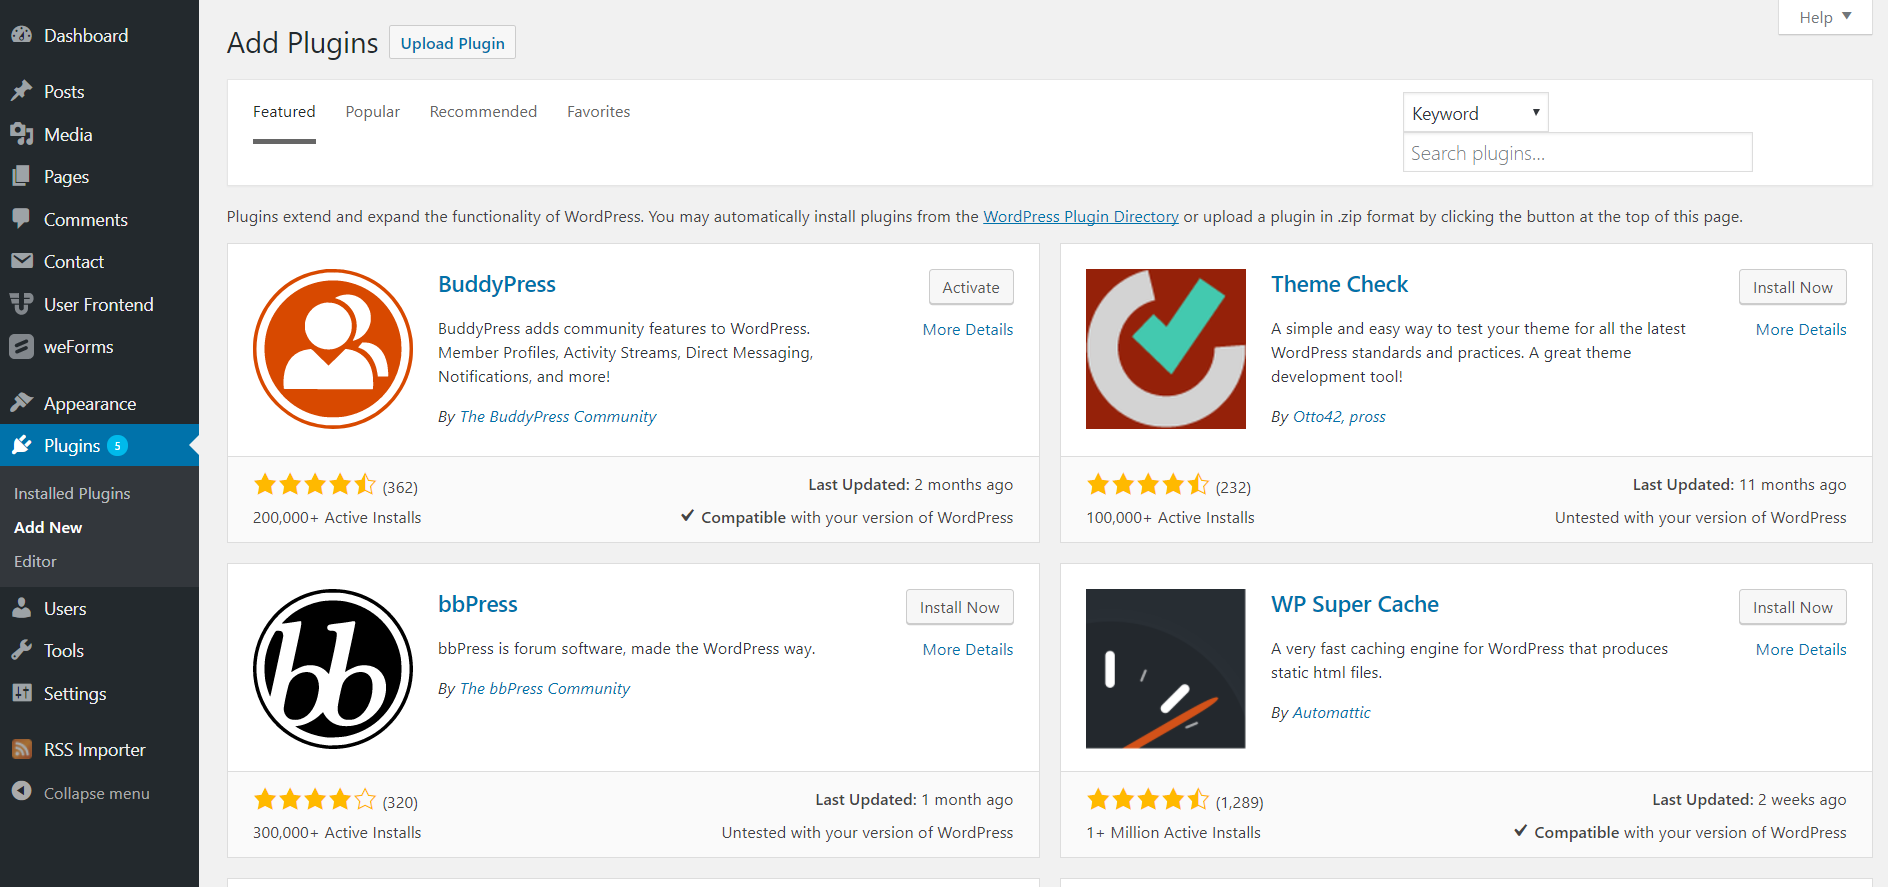This screenshot has width=1888, height=887.
Task: Open The BuddyPress Community author link
Action: click(x=558, y=416)
